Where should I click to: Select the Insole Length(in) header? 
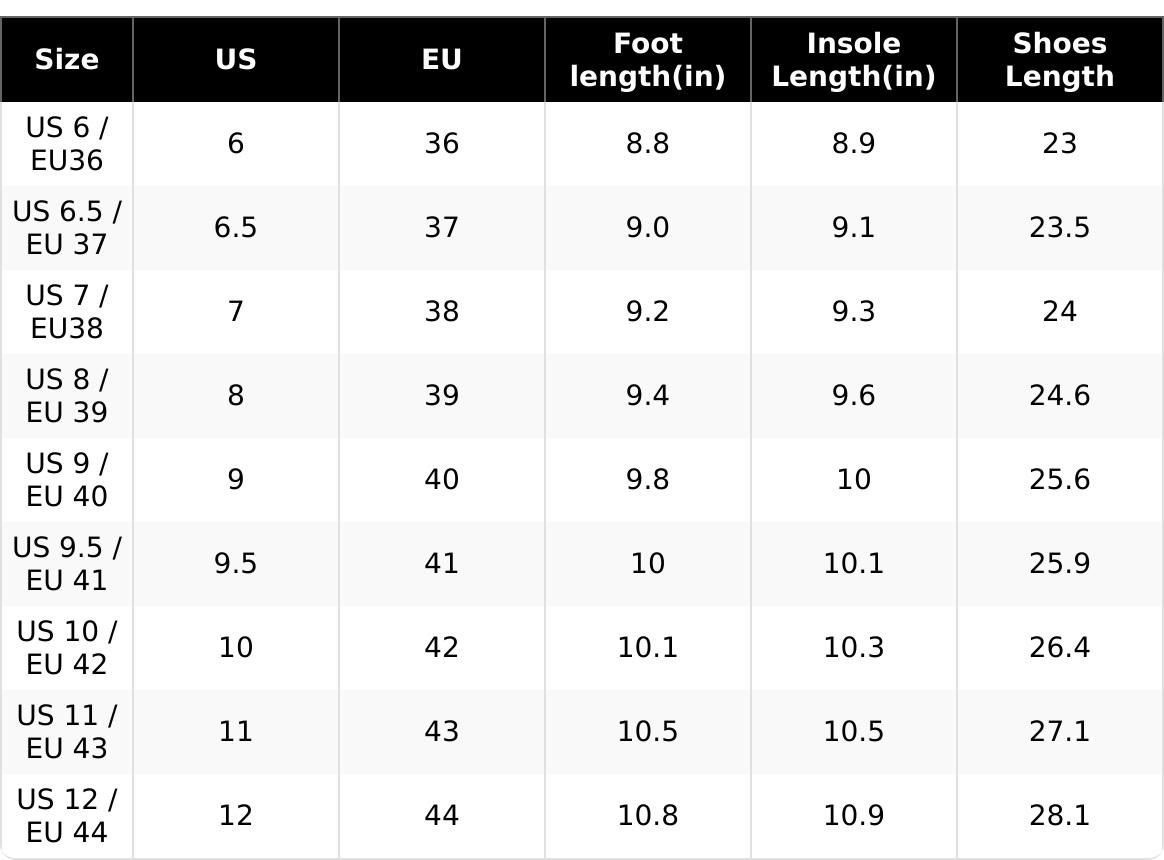853,60
